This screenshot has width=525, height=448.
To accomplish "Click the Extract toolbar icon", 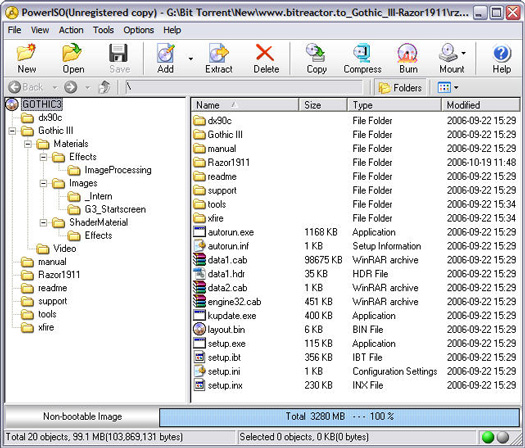I will pyautogui.click(x=218, y=53).
